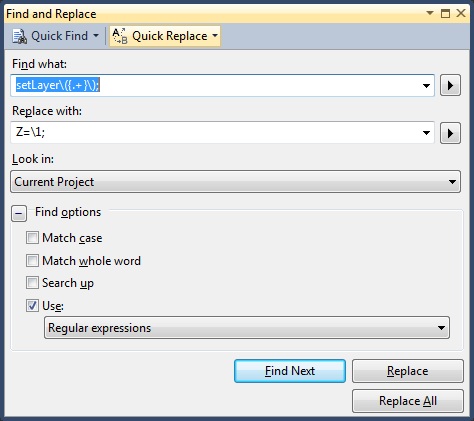Close the Find and Replace window
The height and width of the screenshot is (421, 474).
coord(461,13)
